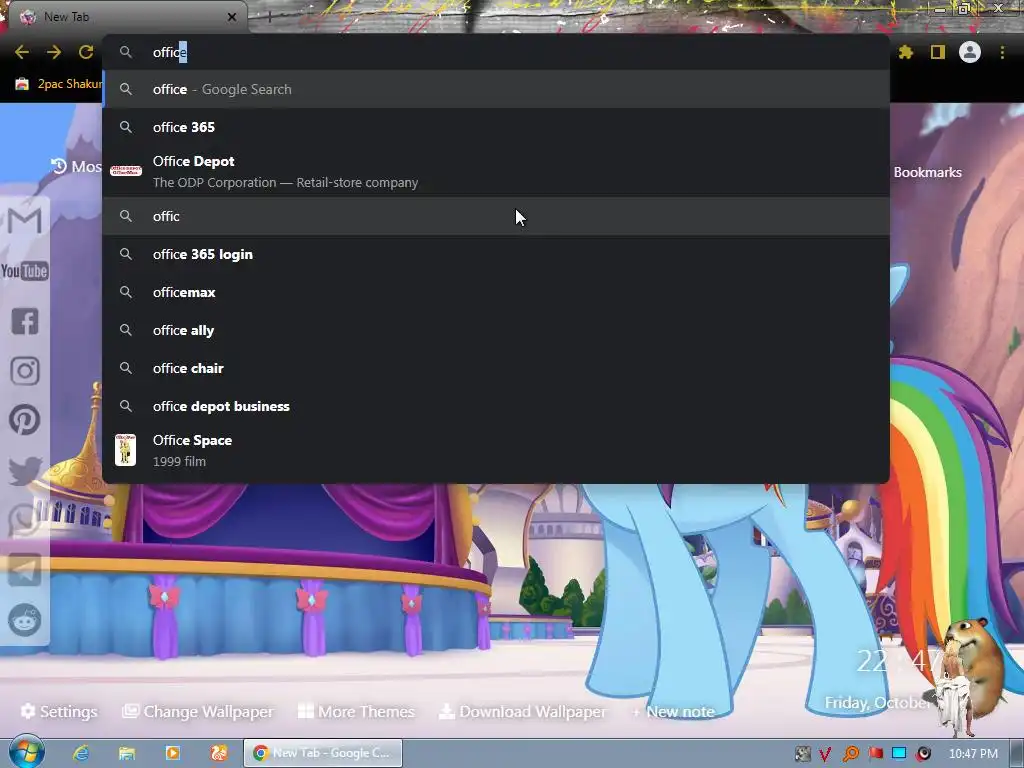Go back with the browser back arrow
Viewport: 1024px width, 768px height.
(22, 52)
